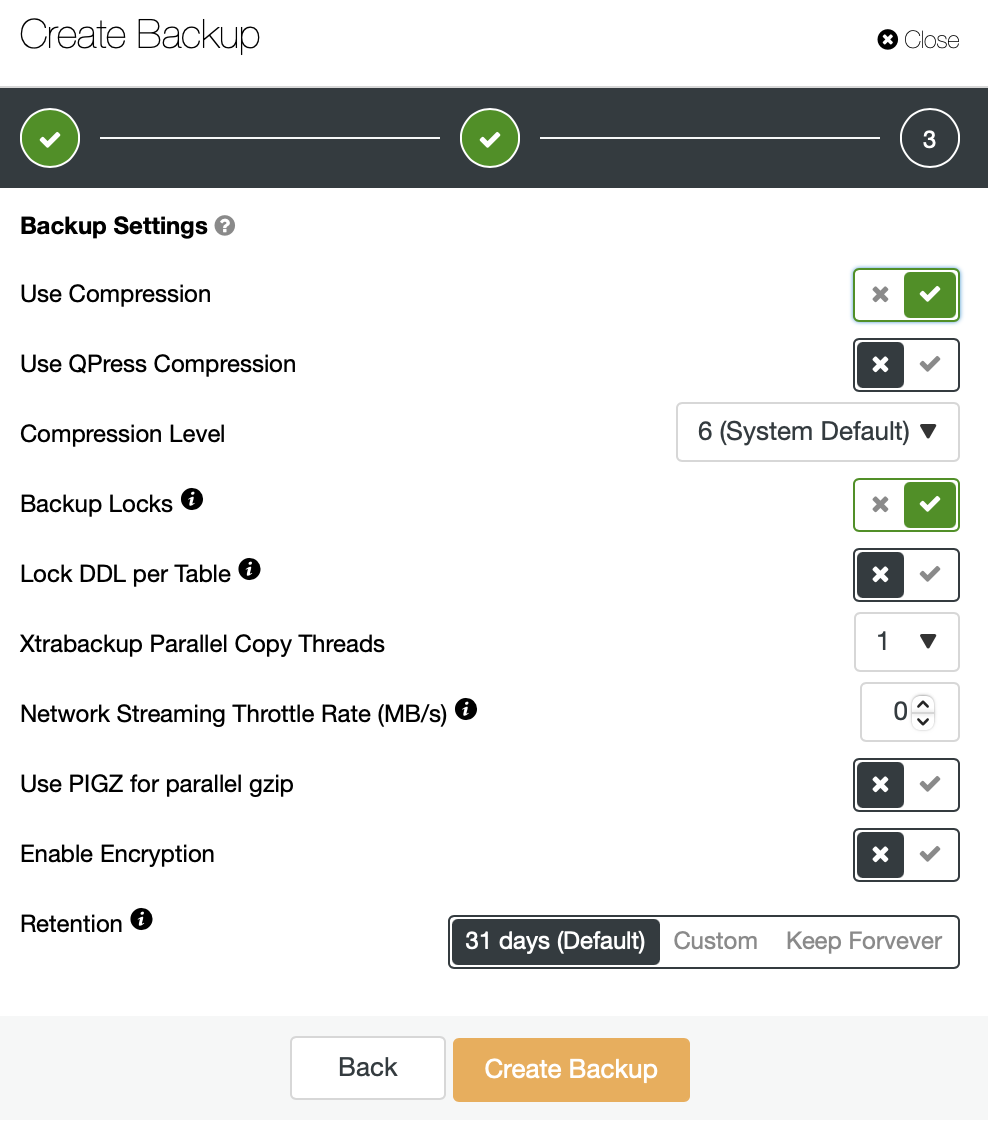Click the Backup Locks info icon
The image size is (988, 1140).
click(192, 499)
